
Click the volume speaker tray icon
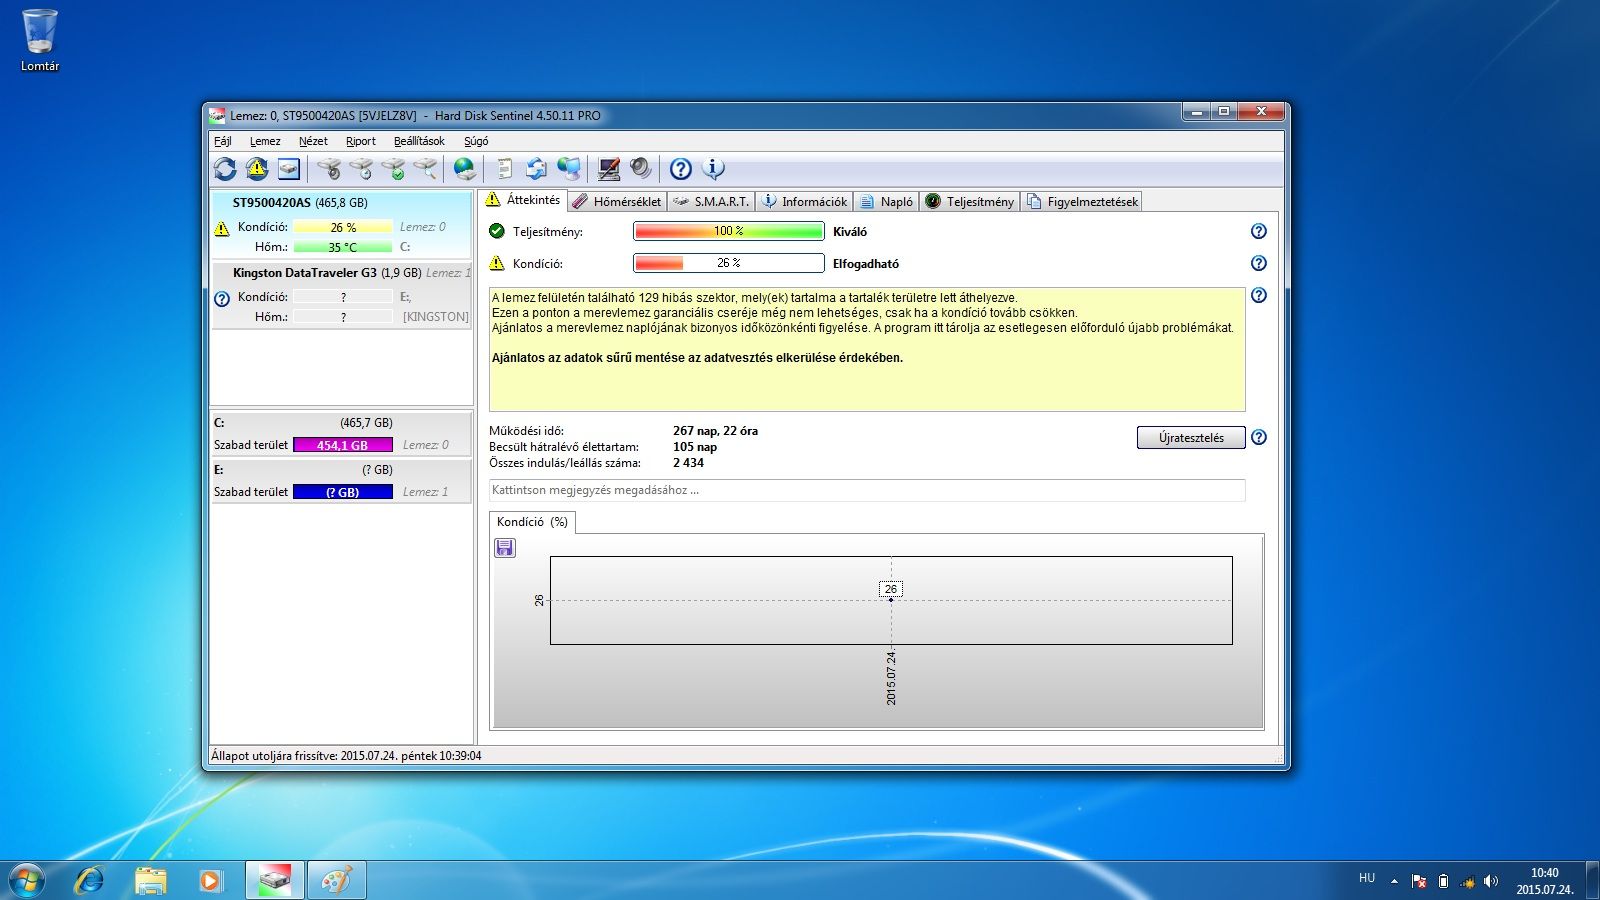tap(1491, 881)
